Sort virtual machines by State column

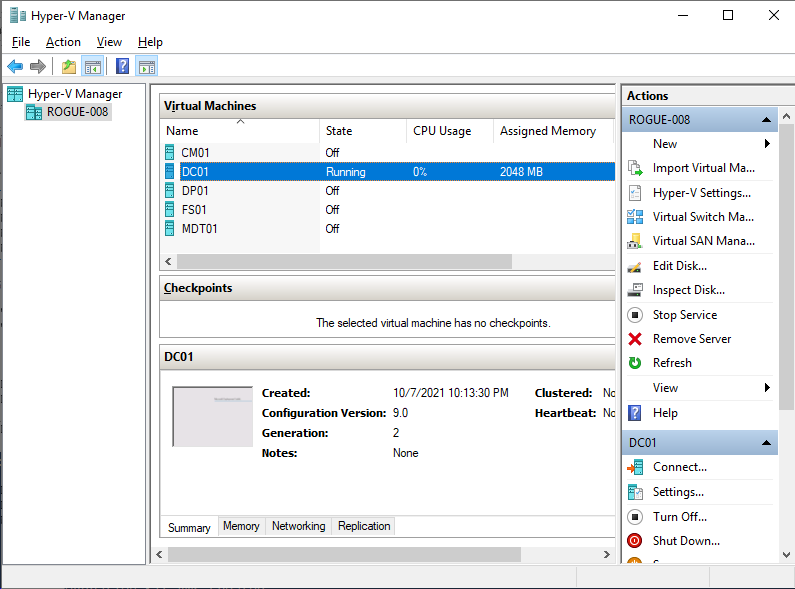(363, 131)
